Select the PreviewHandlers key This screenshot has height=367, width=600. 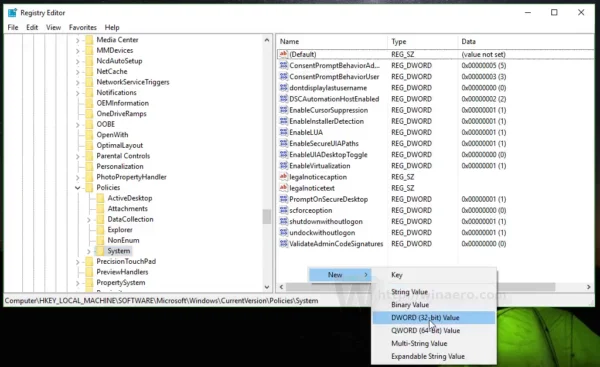pyautogui.click(x=122, y=272)
